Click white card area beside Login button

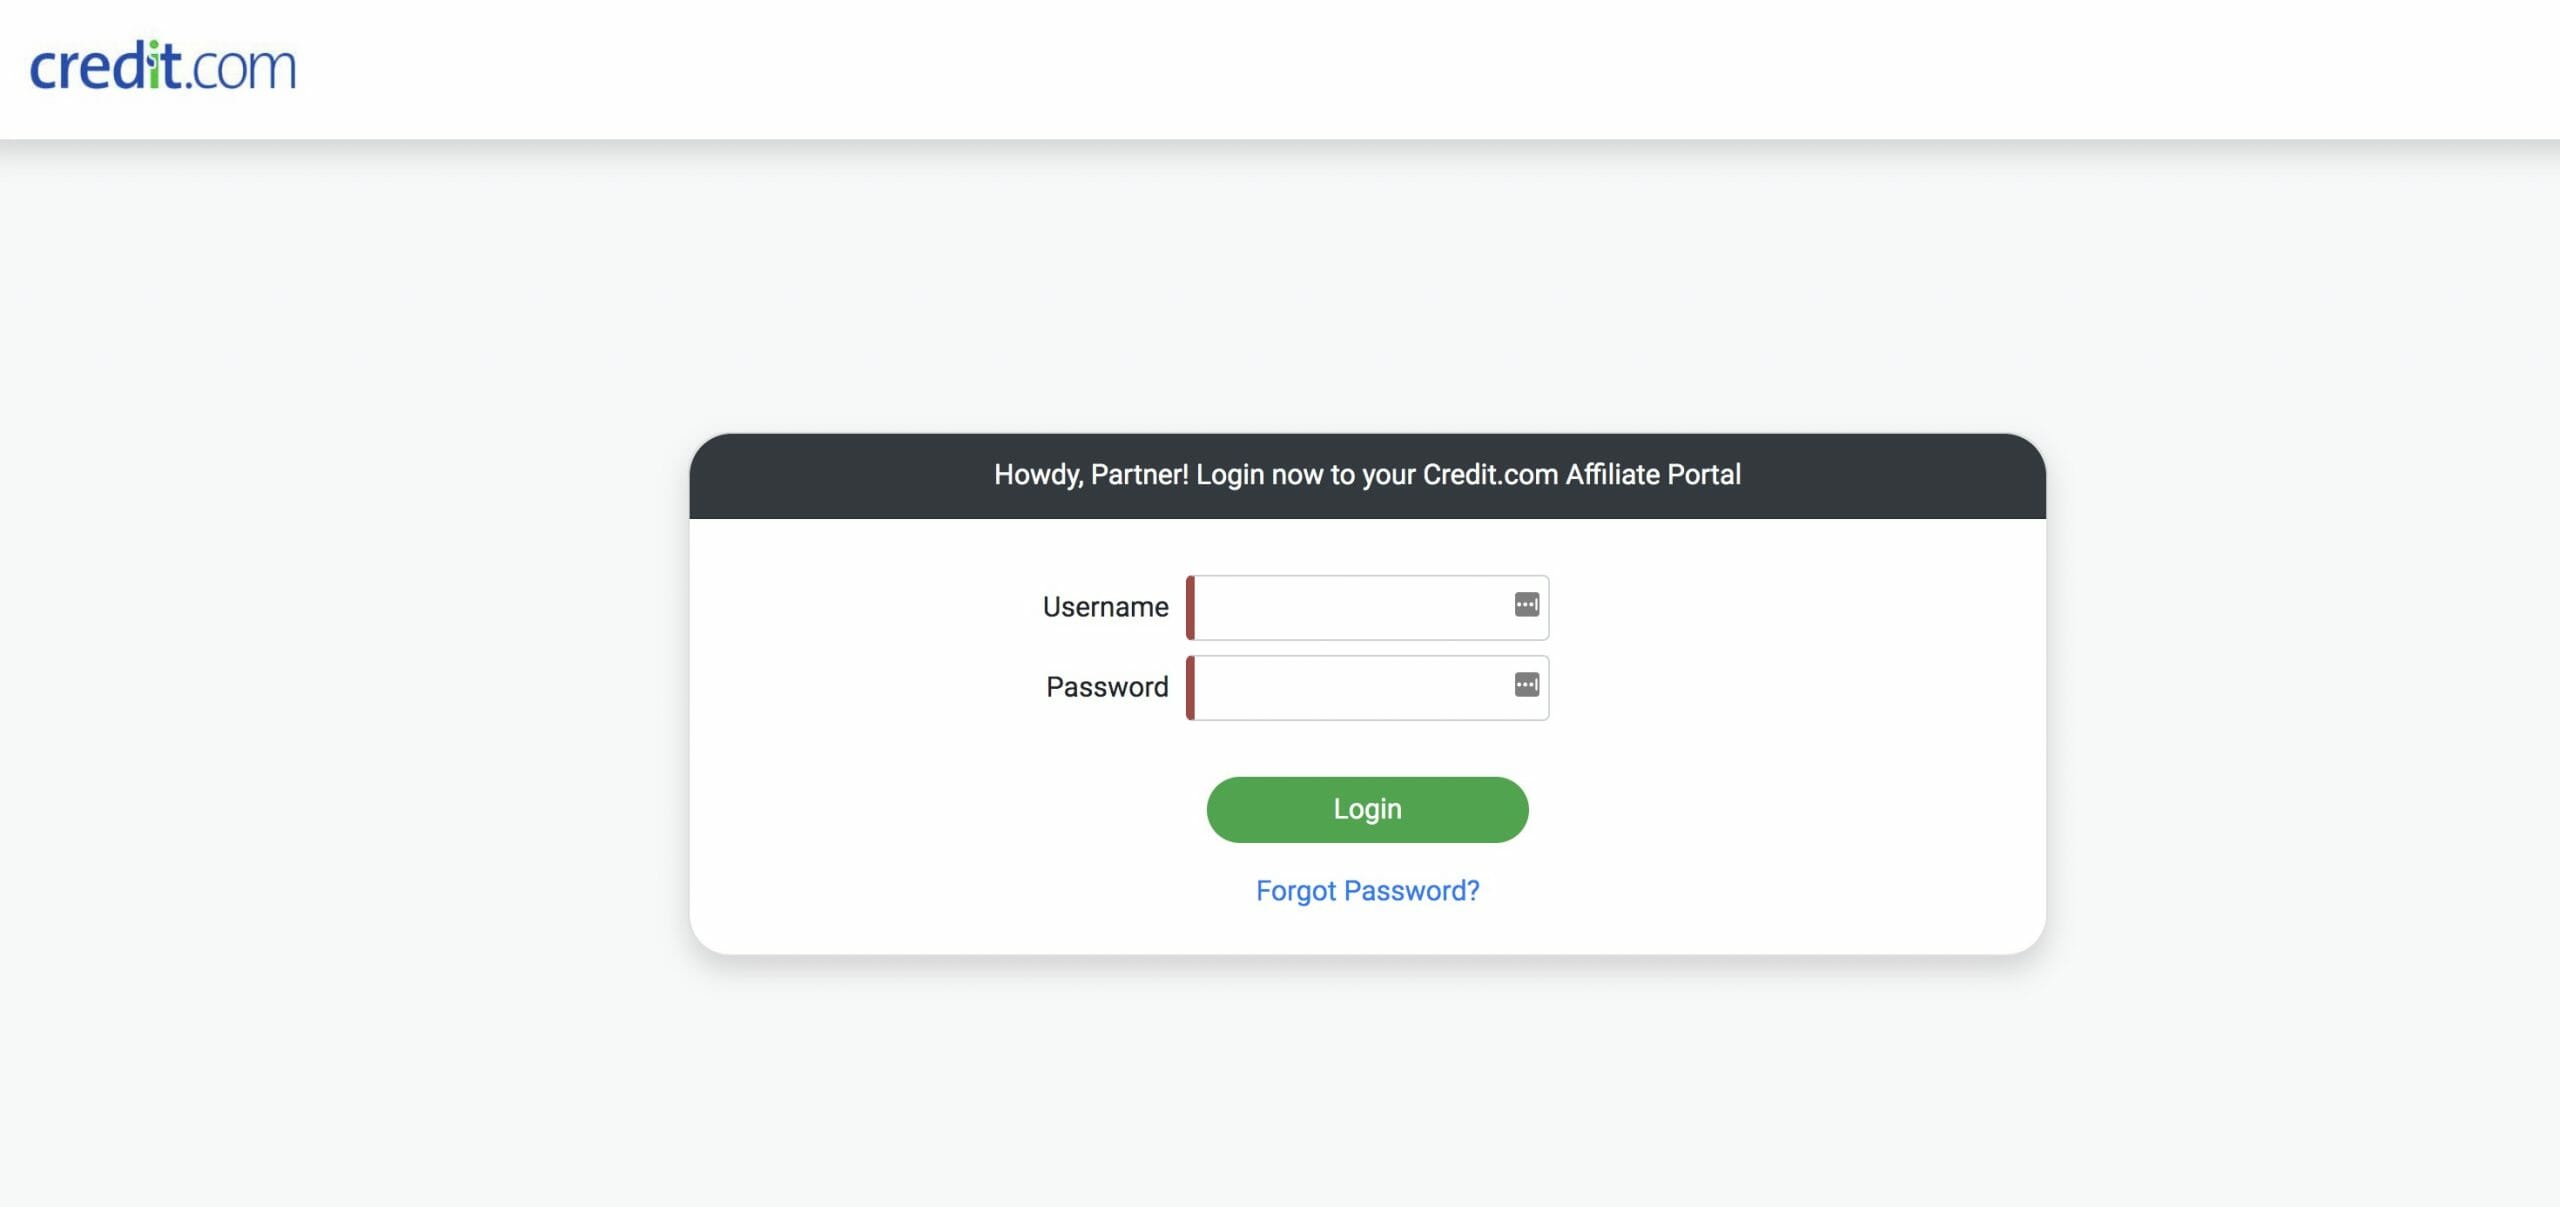click(x=1780, y=810)
